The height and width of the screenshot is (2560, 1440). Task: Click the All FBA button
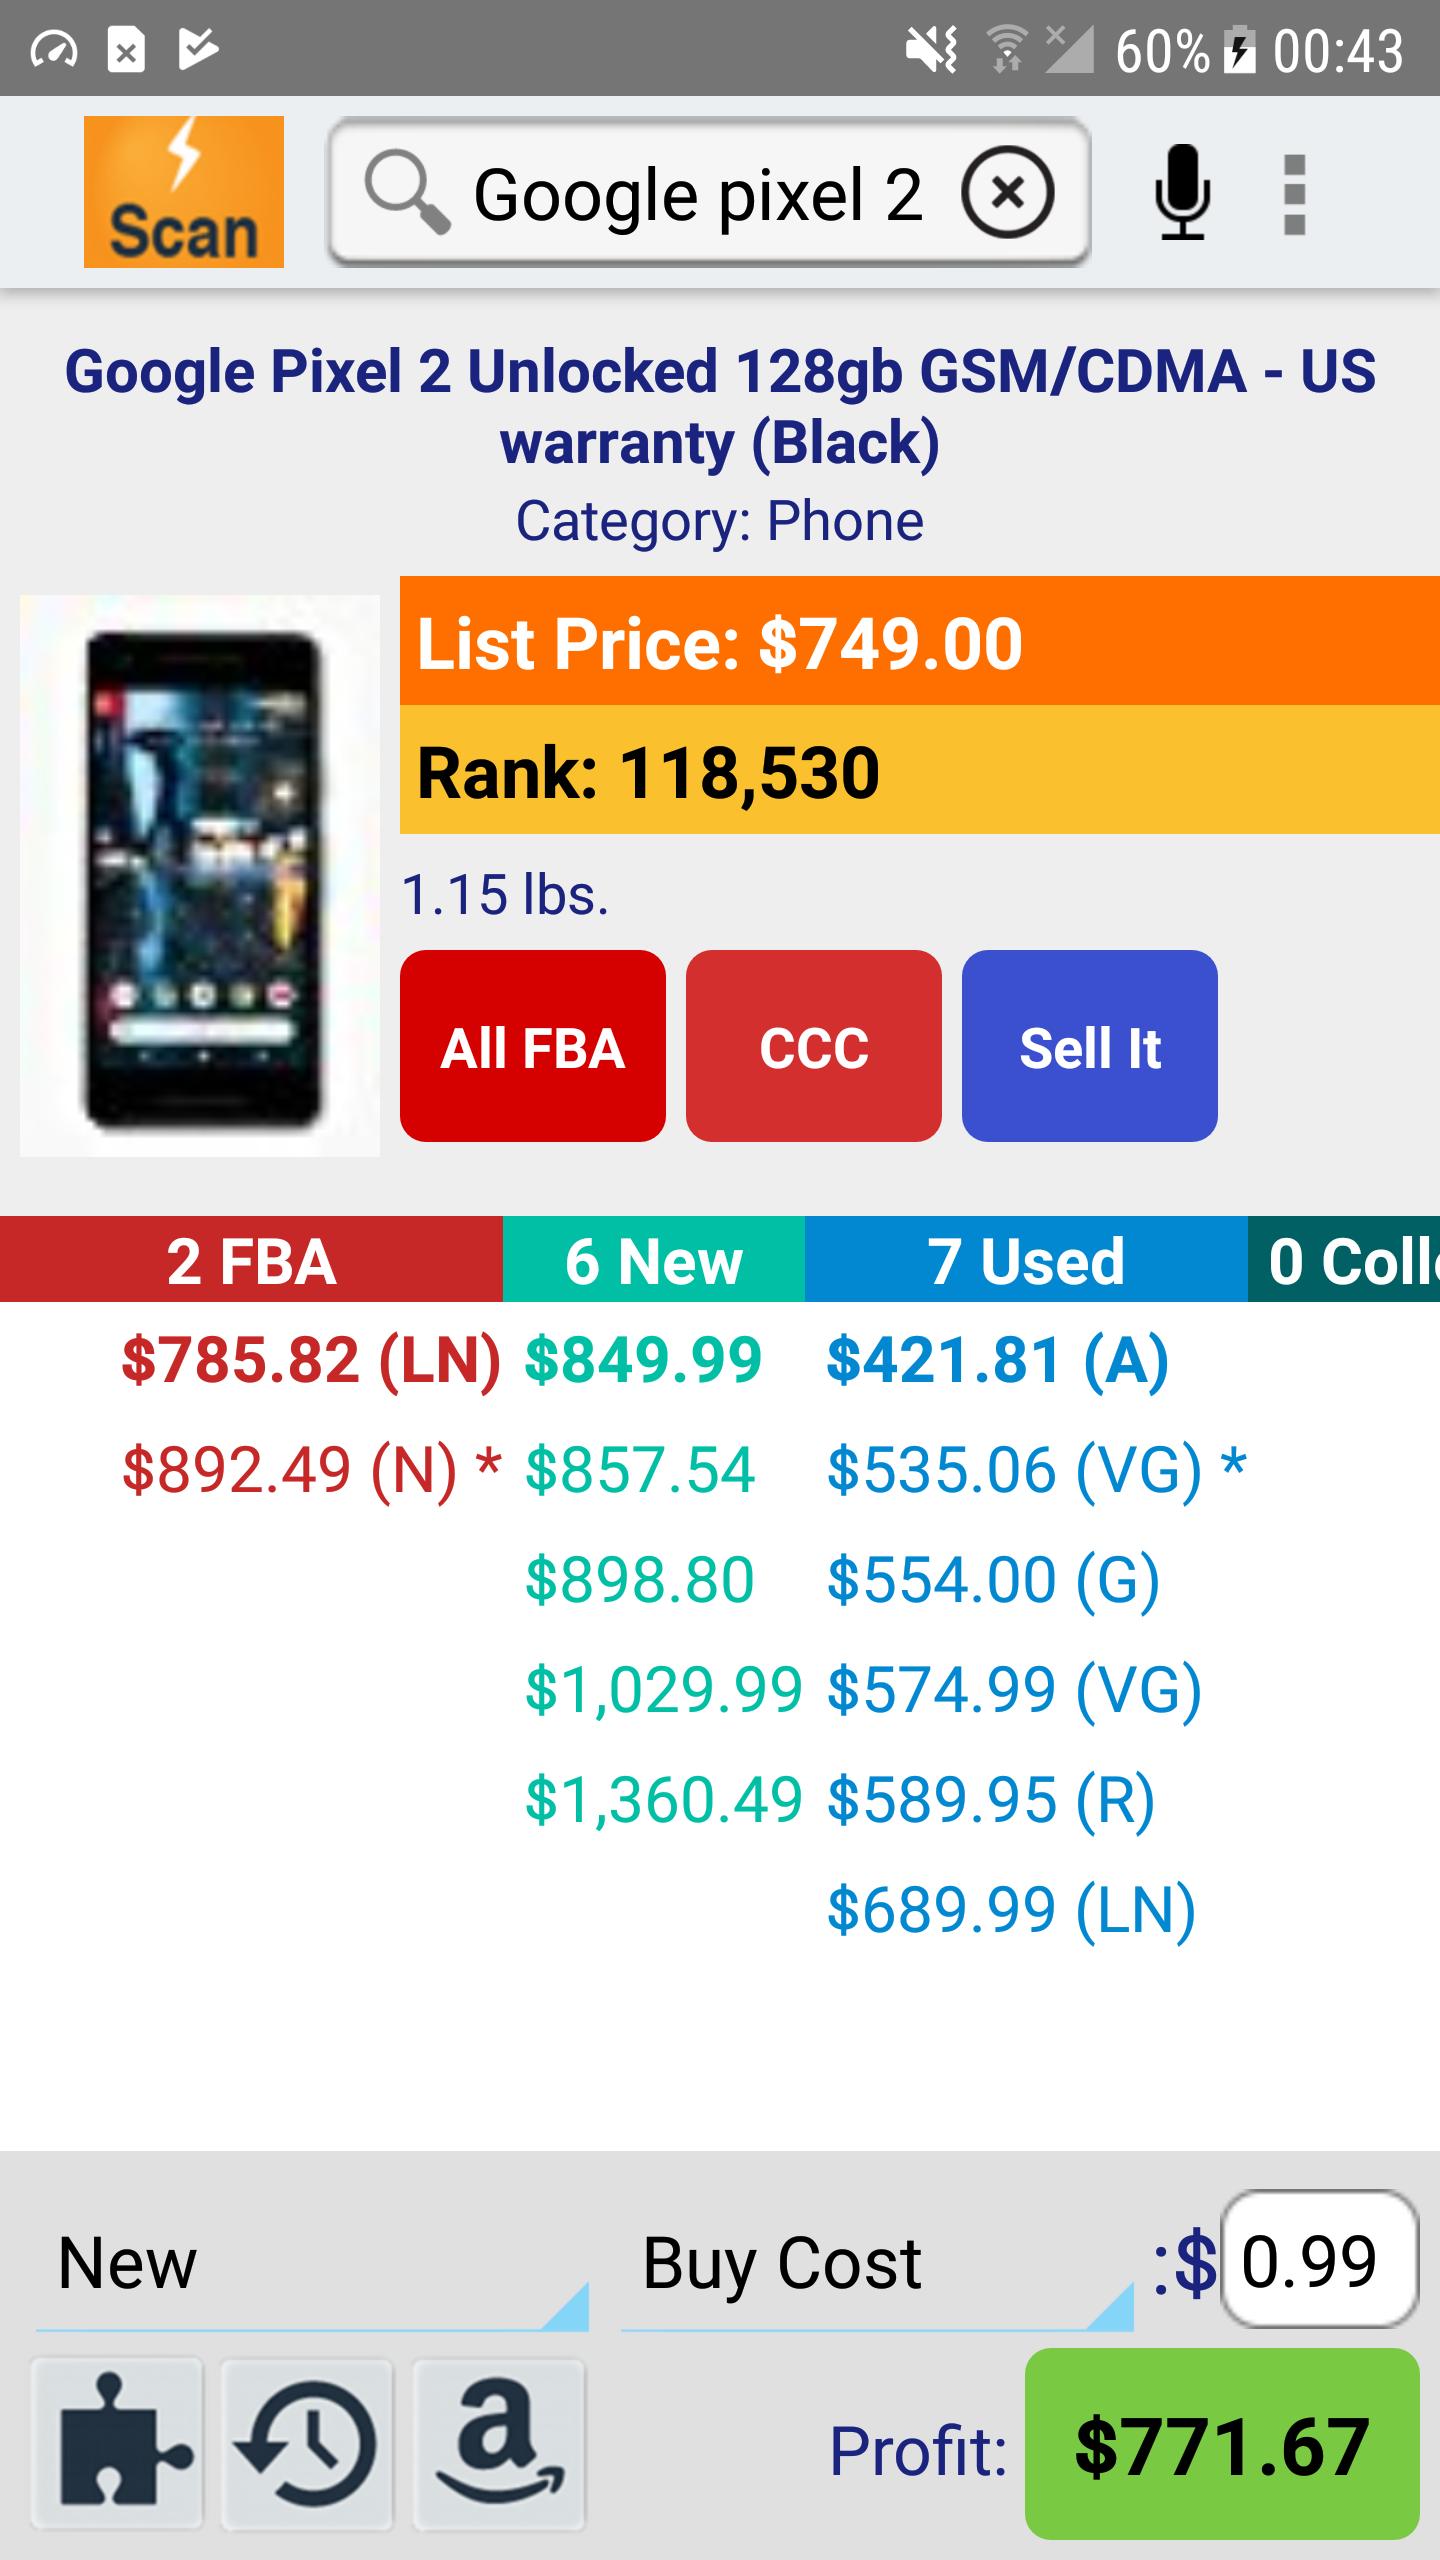(x=533, y=1046)
